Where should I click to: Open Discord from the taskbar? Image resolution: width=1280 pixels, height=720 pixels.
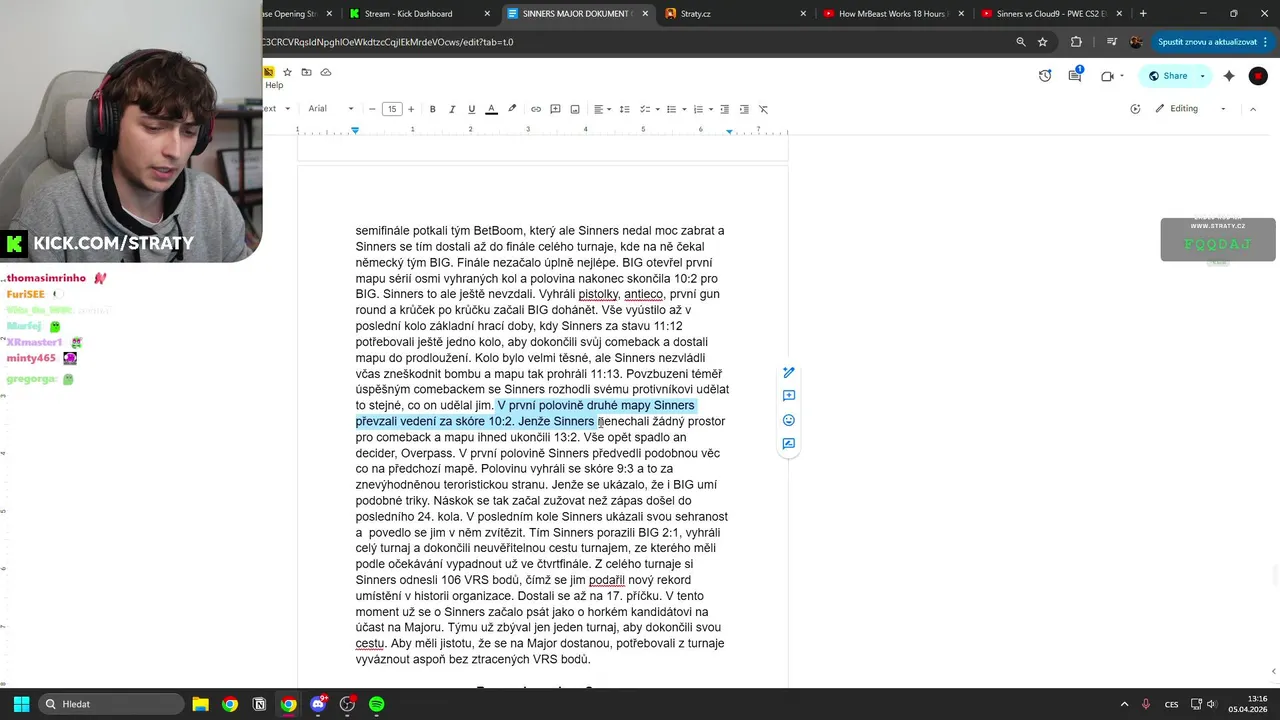[x=318, y=704]
